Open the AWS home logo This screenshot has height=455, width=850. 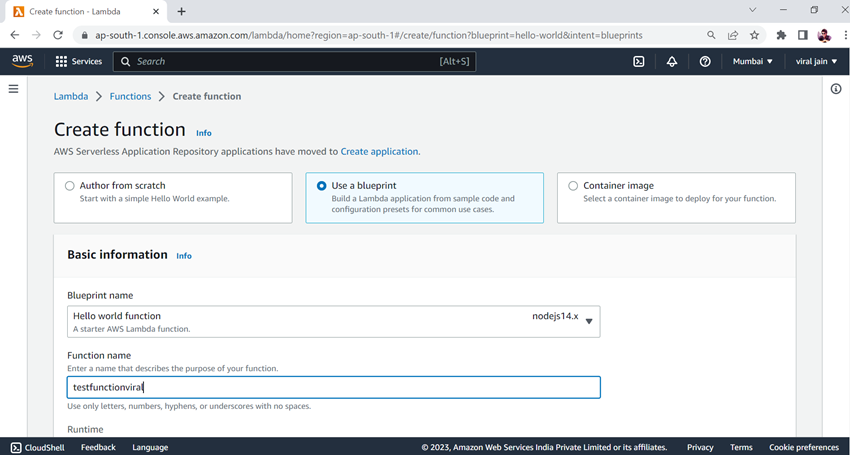click(22, 61)
